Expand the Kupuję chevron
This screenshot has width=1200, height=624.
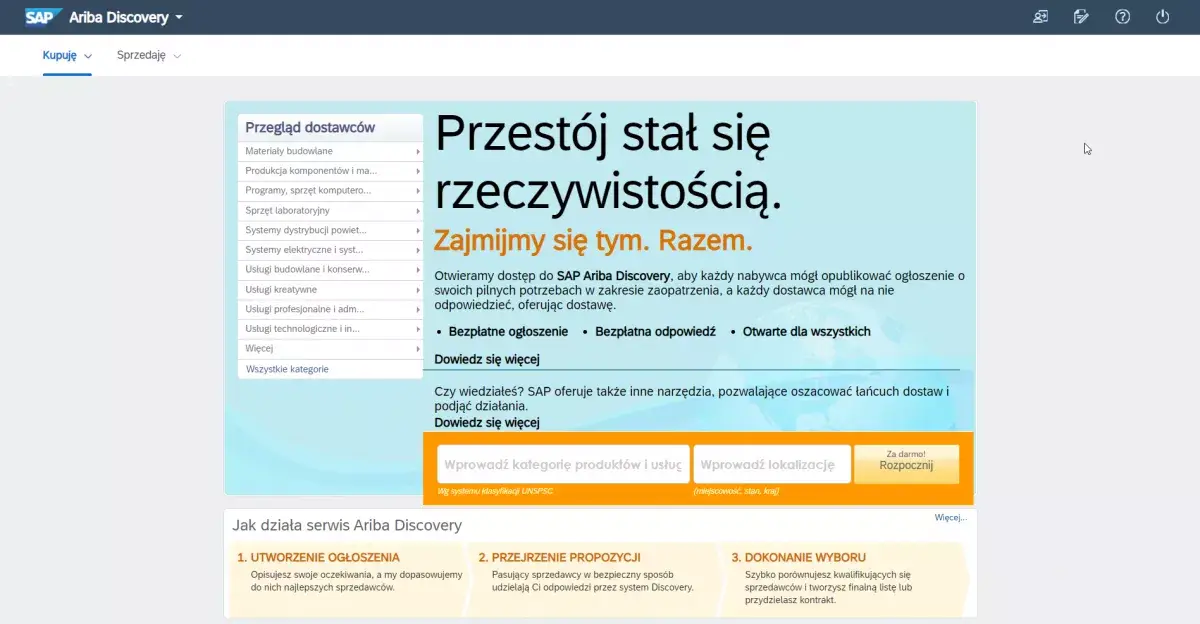point(88,56)
